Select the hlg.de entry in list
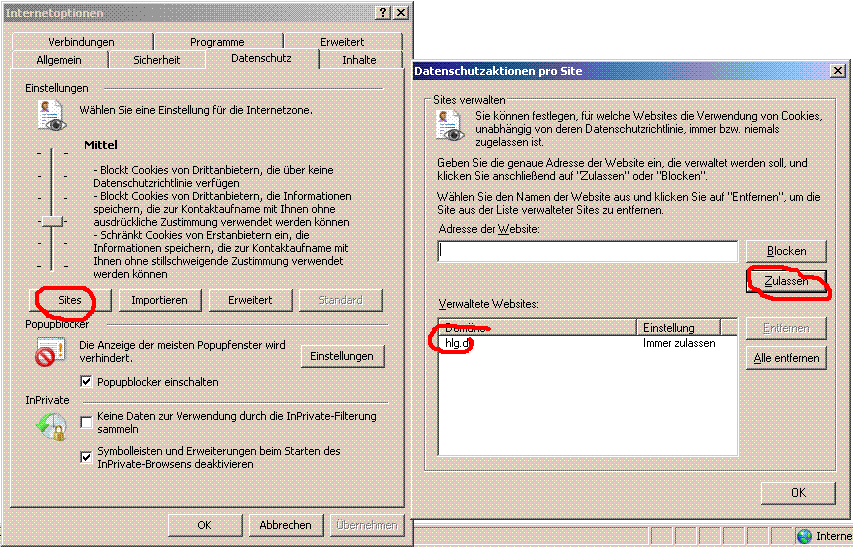The height and width of the screenshot is (547, 853). [x=458, y=343]
